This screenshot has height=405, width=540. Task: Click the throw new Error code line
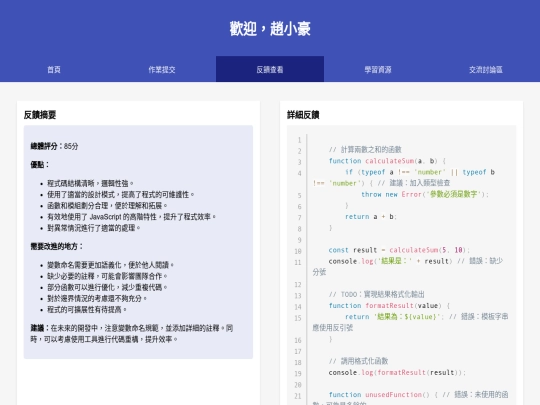[425, 195]
